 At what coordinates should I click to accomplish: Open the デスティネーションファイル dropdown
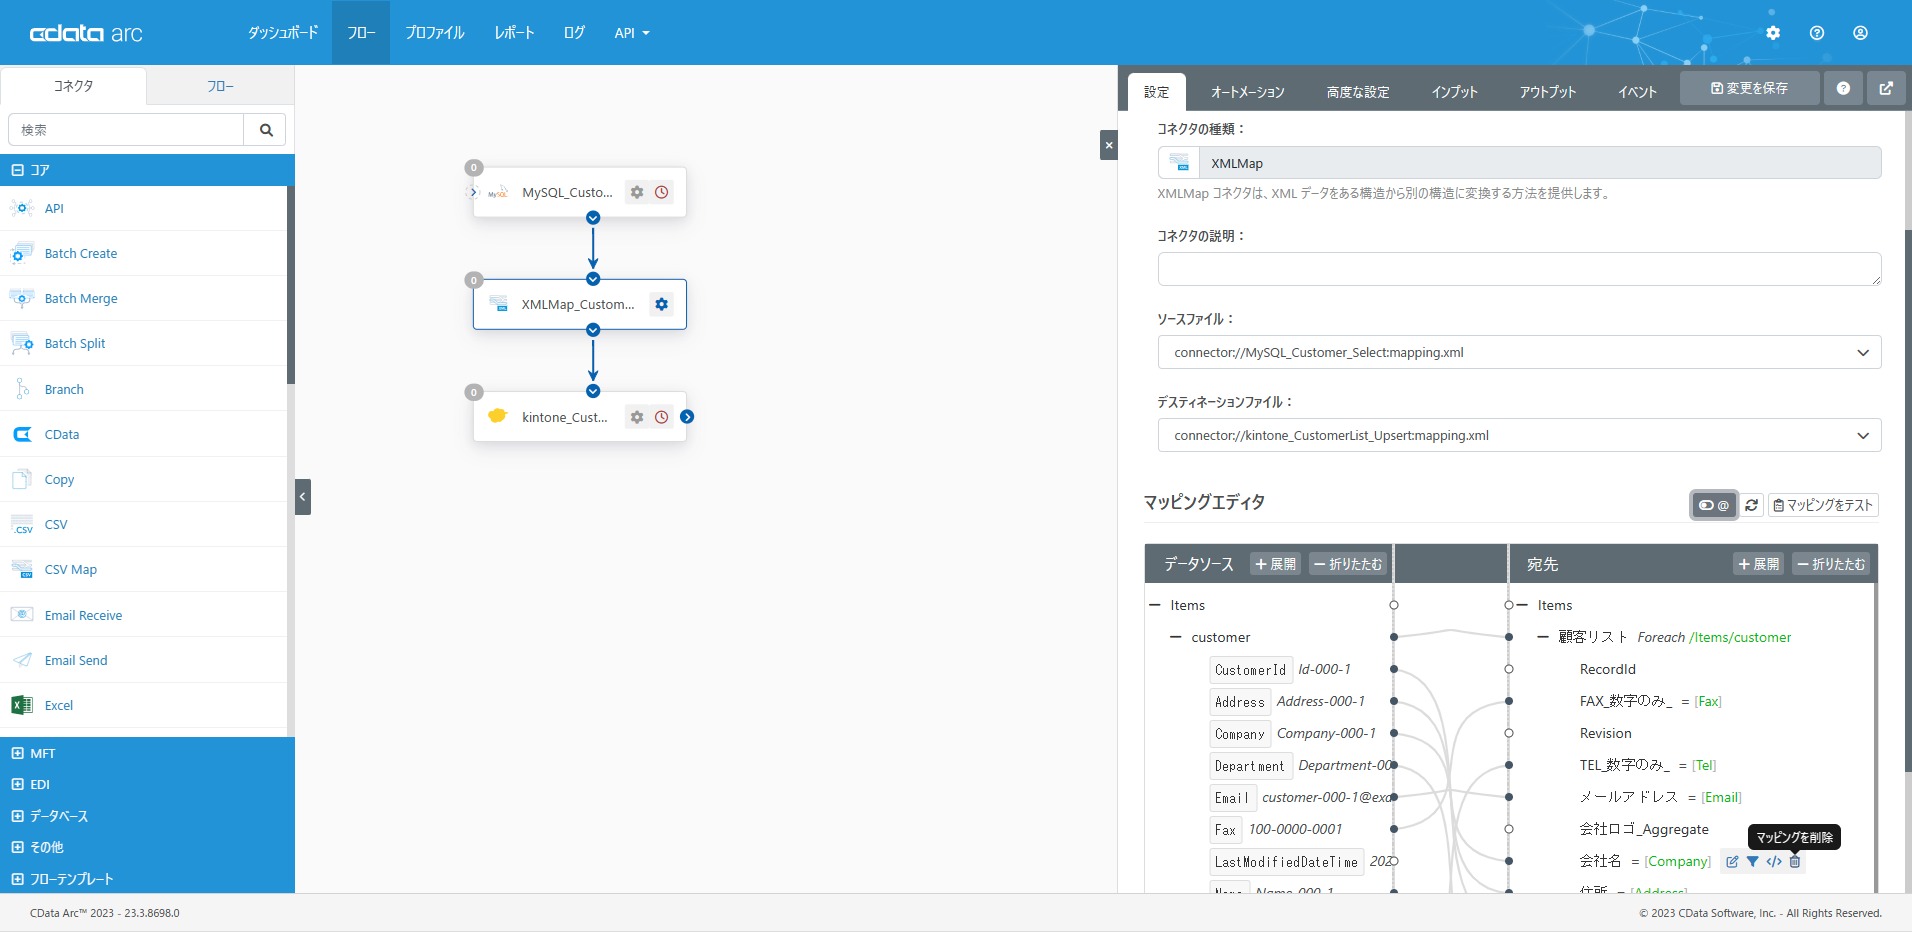point(1519,435)
